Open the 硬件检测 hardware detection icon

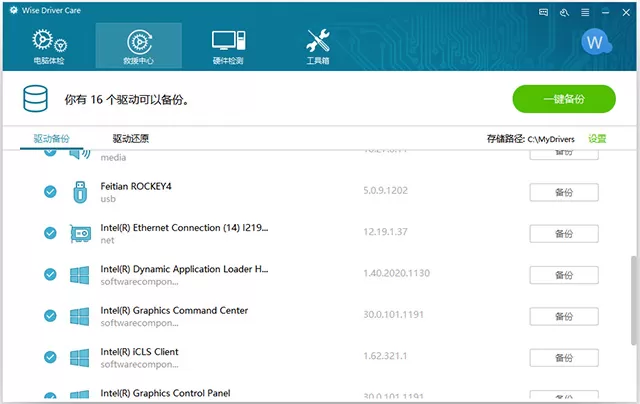(228, 41)
